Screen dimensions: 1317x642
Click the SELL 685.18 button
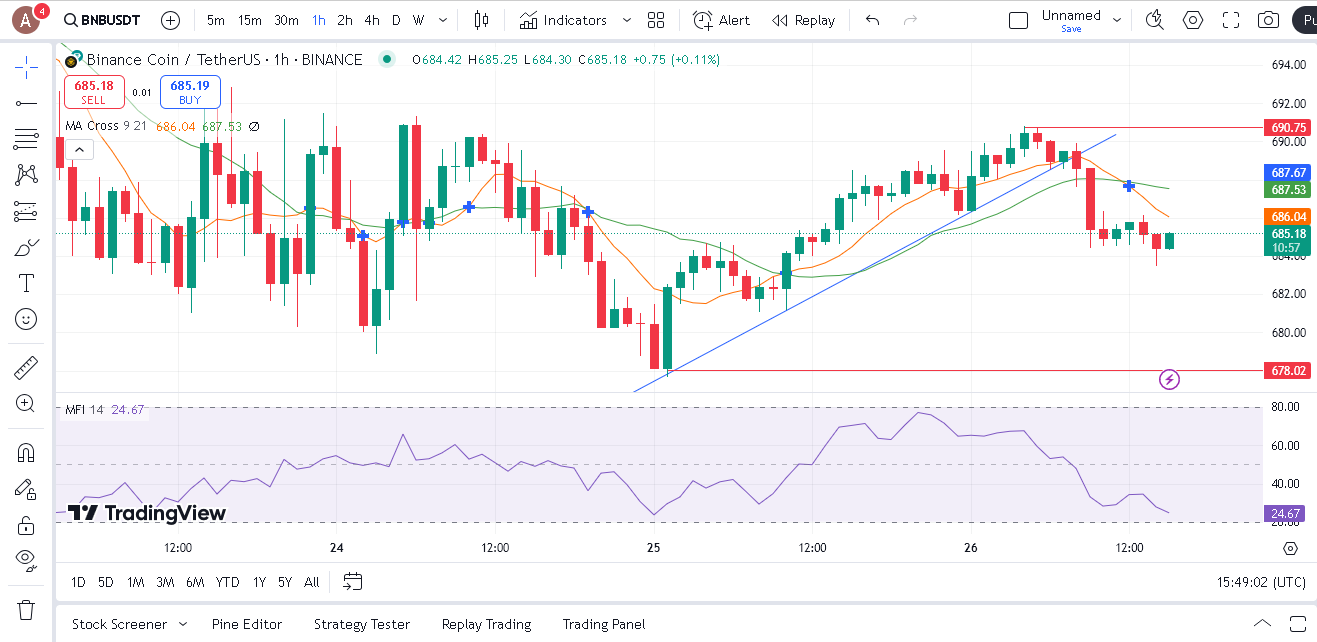click(x=94, y=92)
